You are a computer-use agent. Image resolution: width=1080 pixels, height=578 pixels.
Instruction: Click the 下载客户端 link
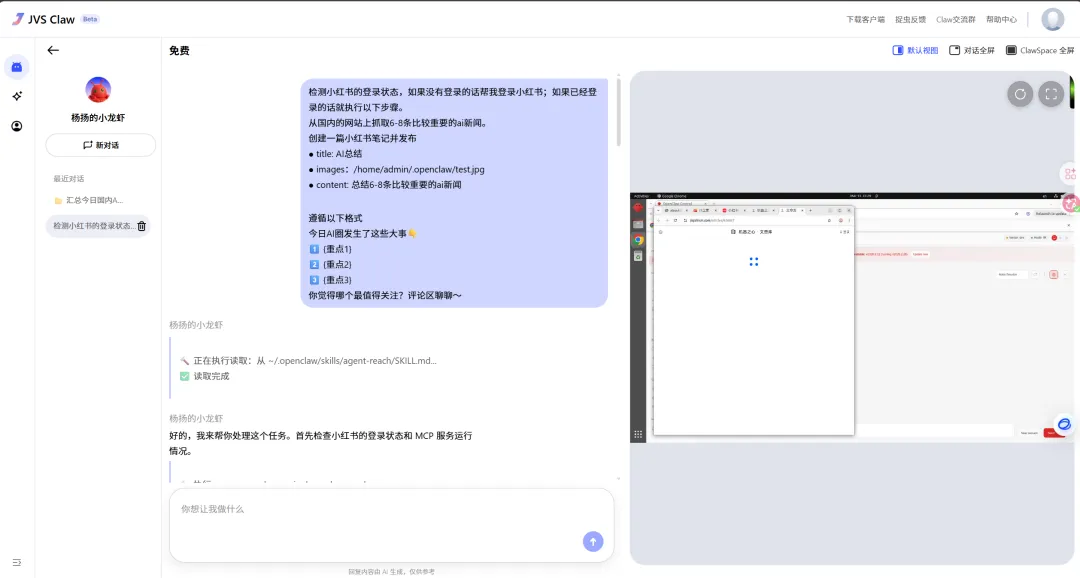pos(865,19)
